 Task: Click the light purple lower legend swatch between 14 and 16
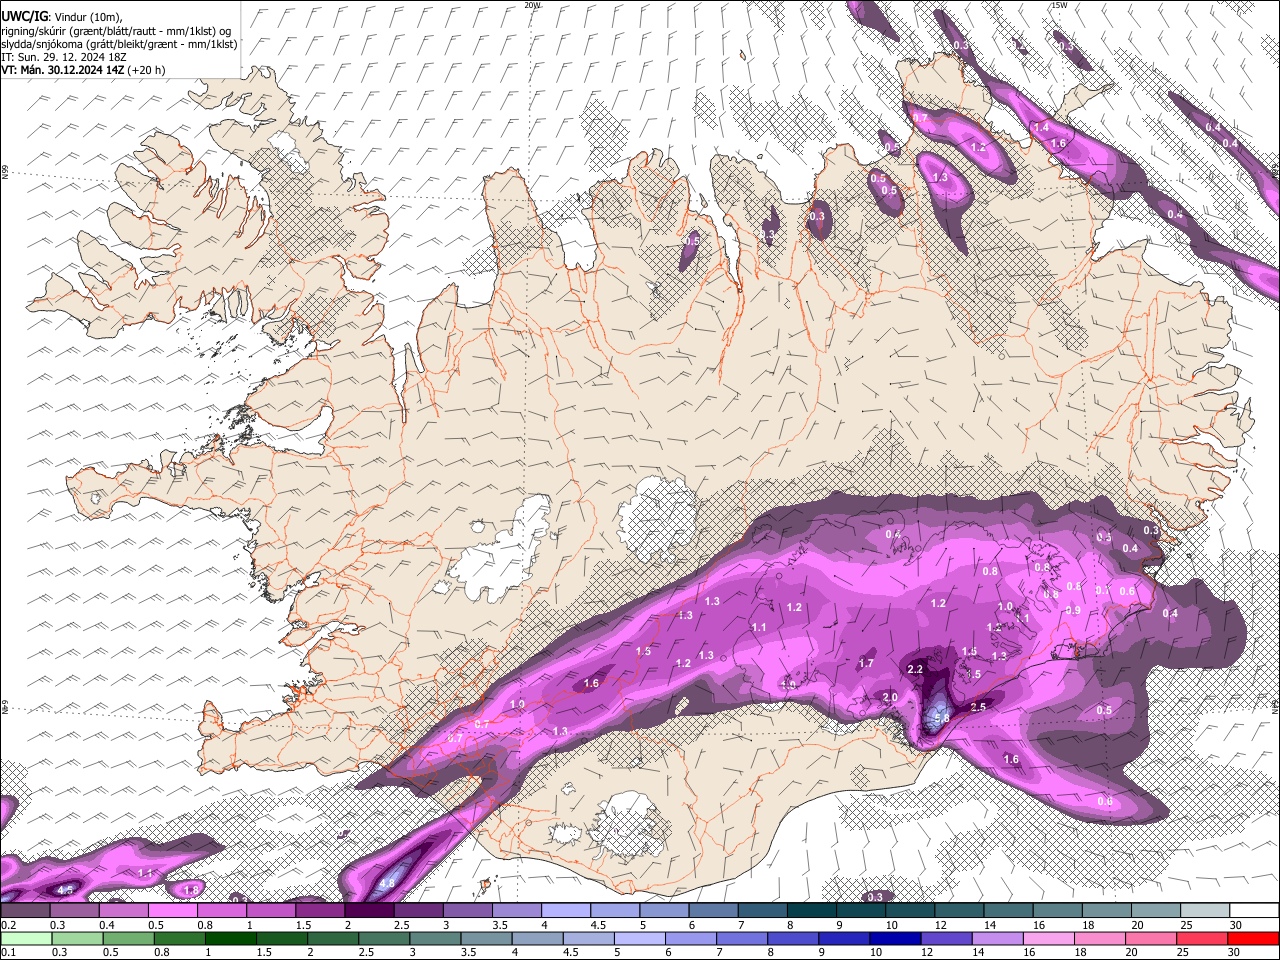click(996, 939)
